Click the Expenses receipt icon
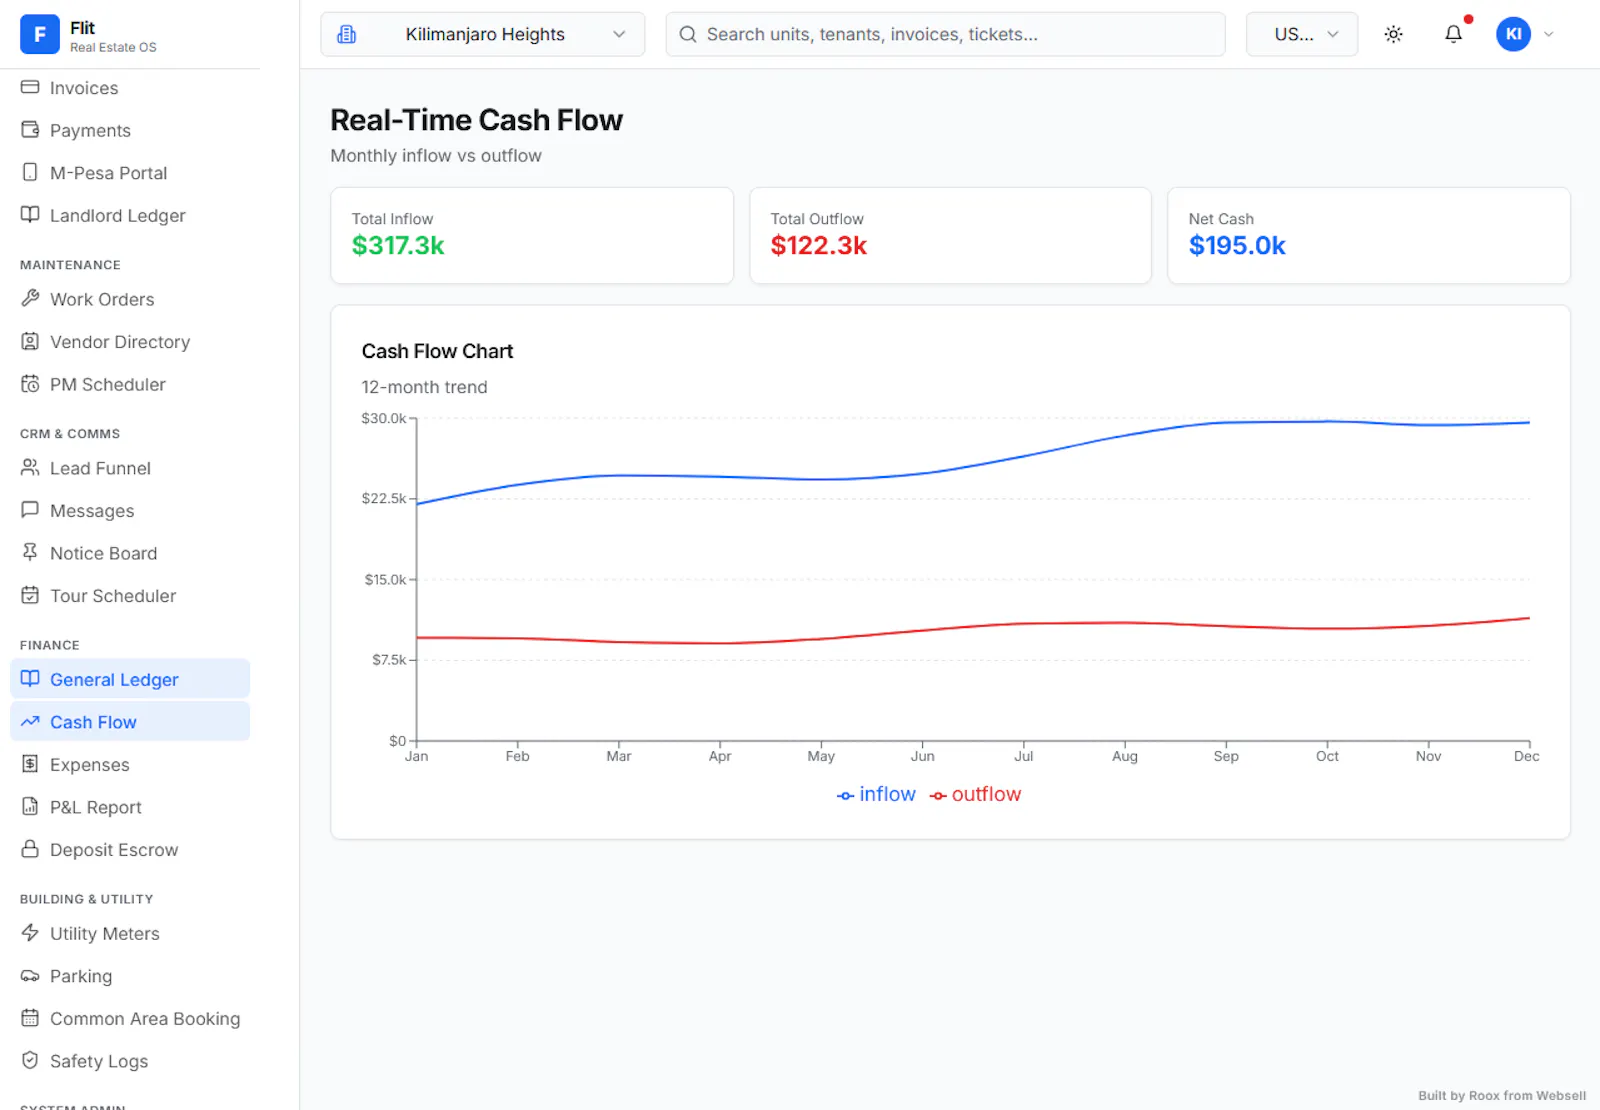This screenshot has width=1600, height=1110. (30, 764)
